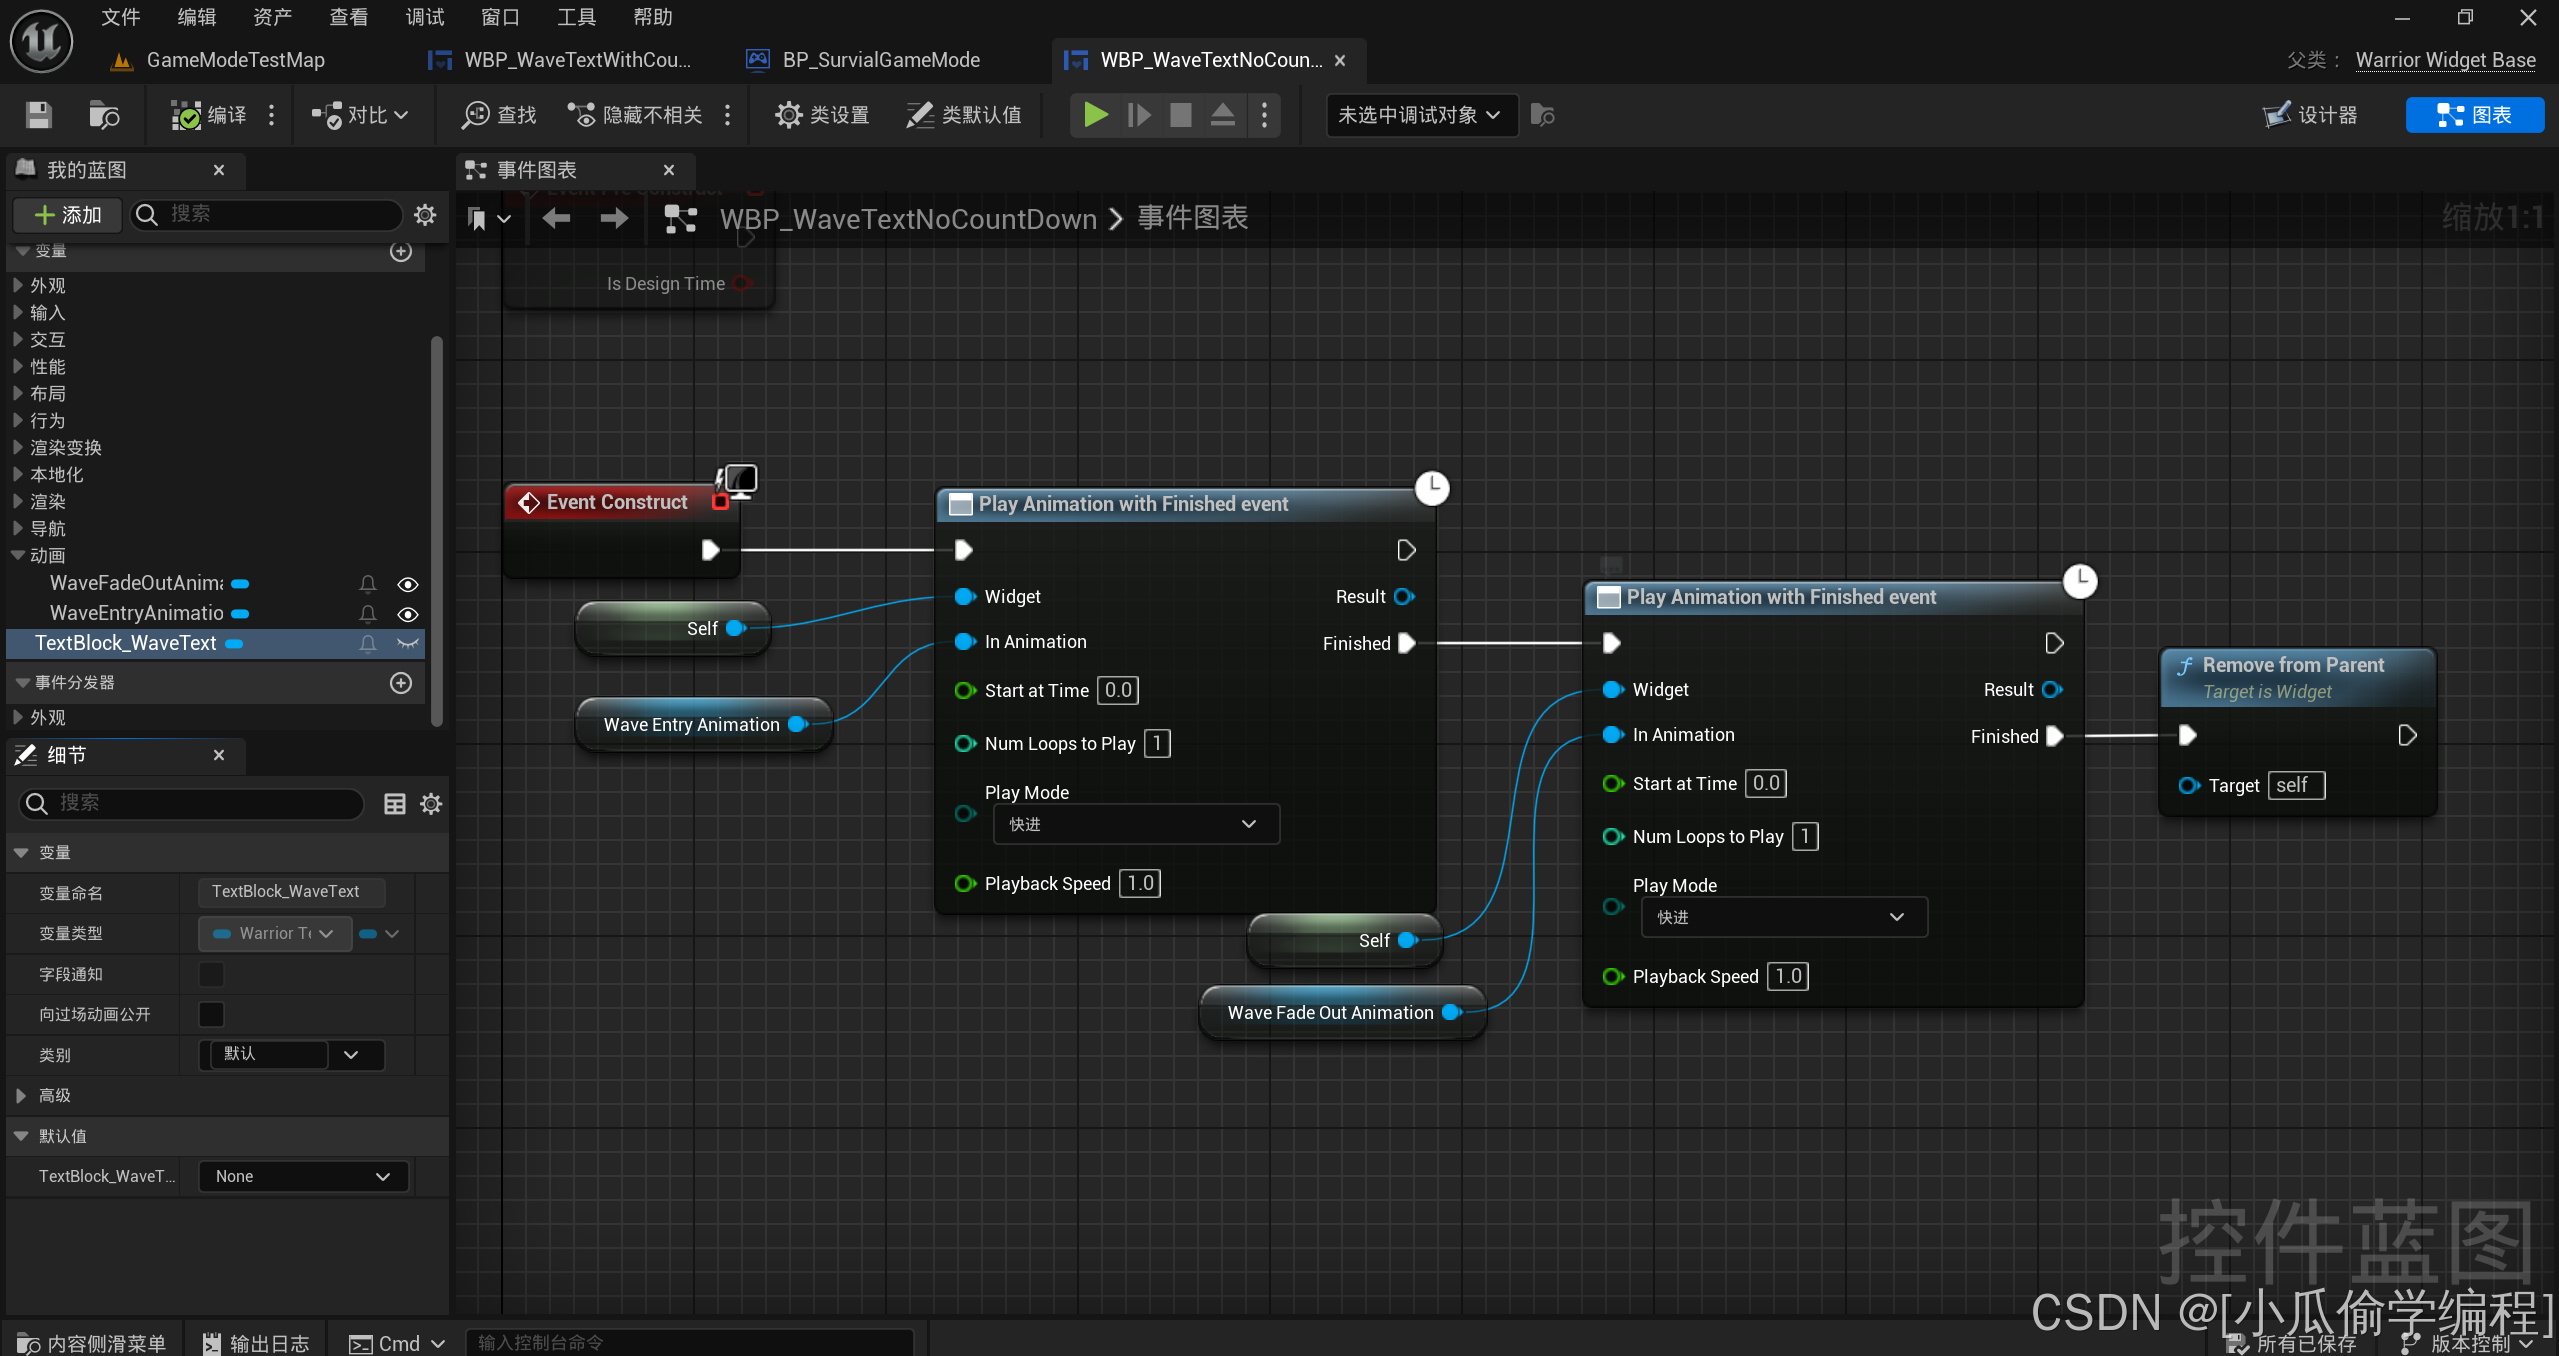Screen dimensions: 2559x1356
Task: Open the Warrior Widget Base parent class link
Action: point(2445,60)
